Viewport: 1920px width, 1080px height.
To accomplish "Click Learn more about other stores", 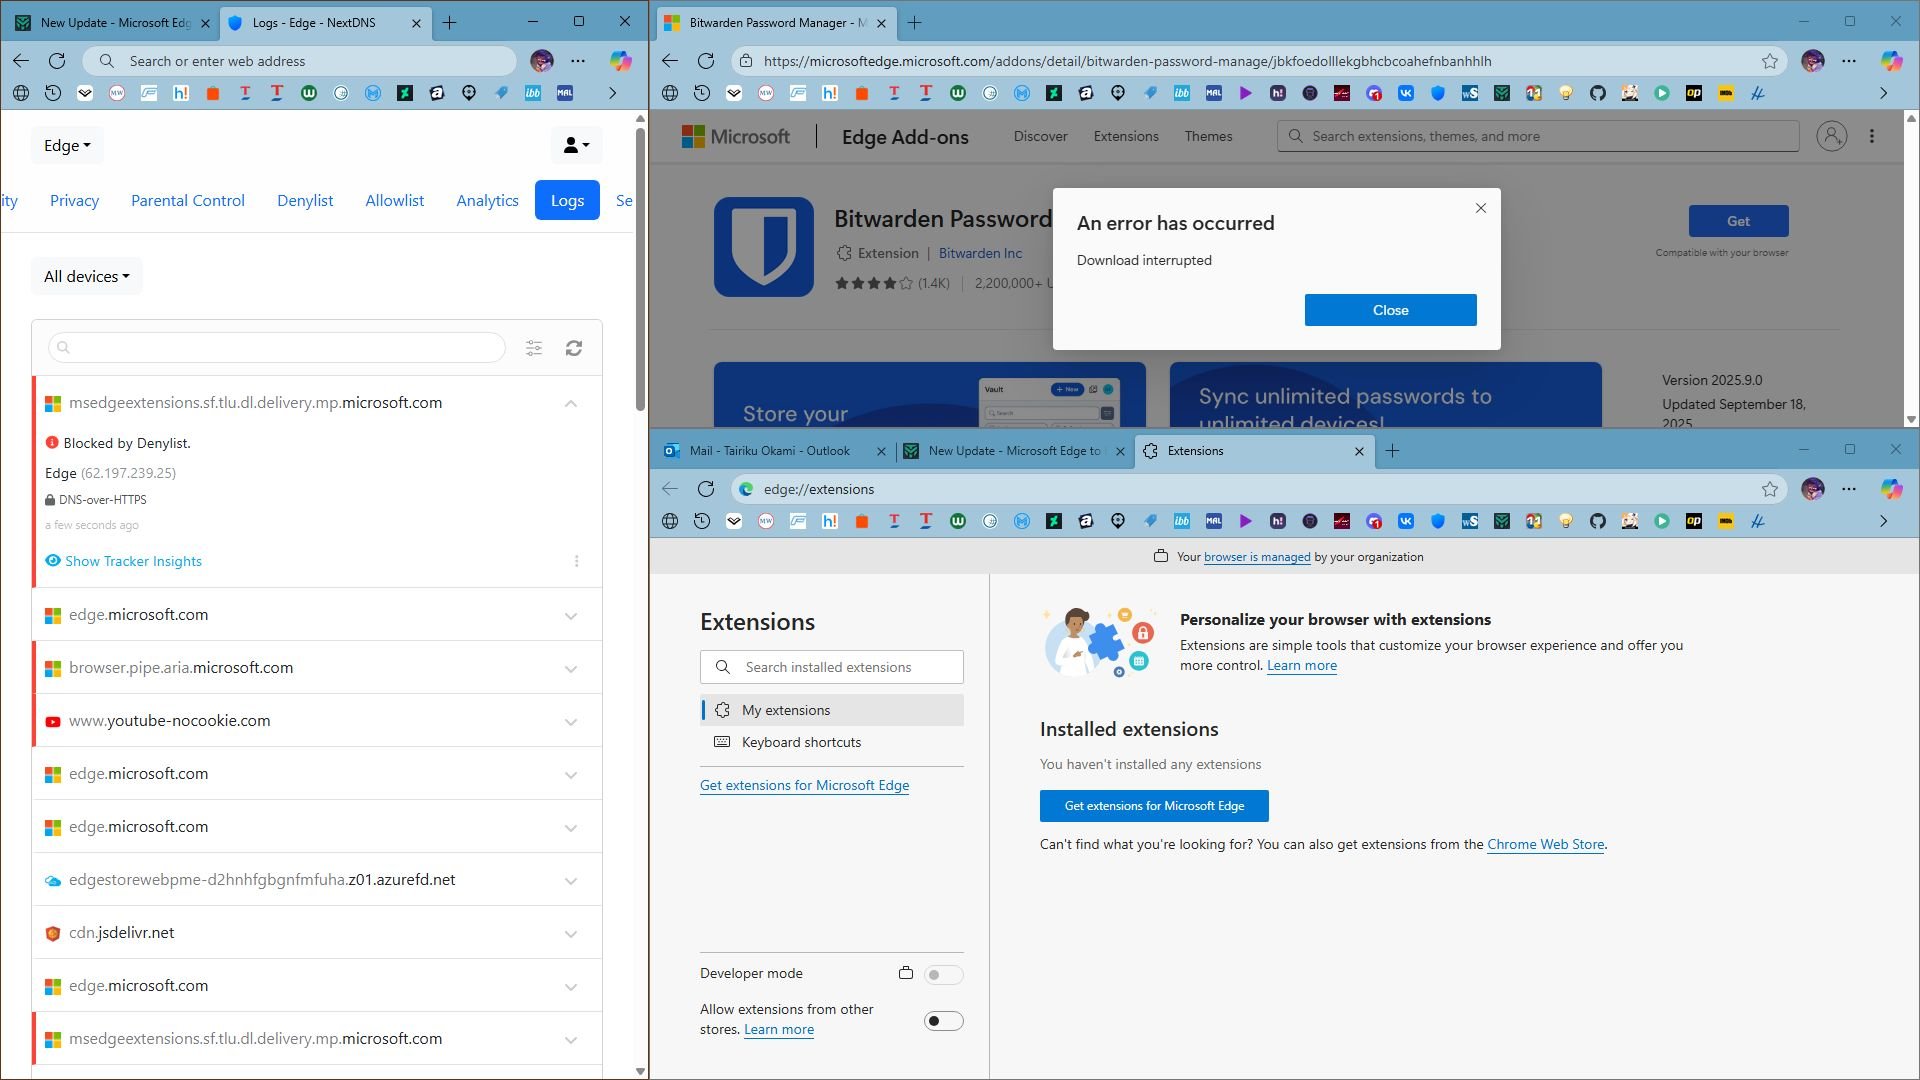I will tap(779, 1029).
